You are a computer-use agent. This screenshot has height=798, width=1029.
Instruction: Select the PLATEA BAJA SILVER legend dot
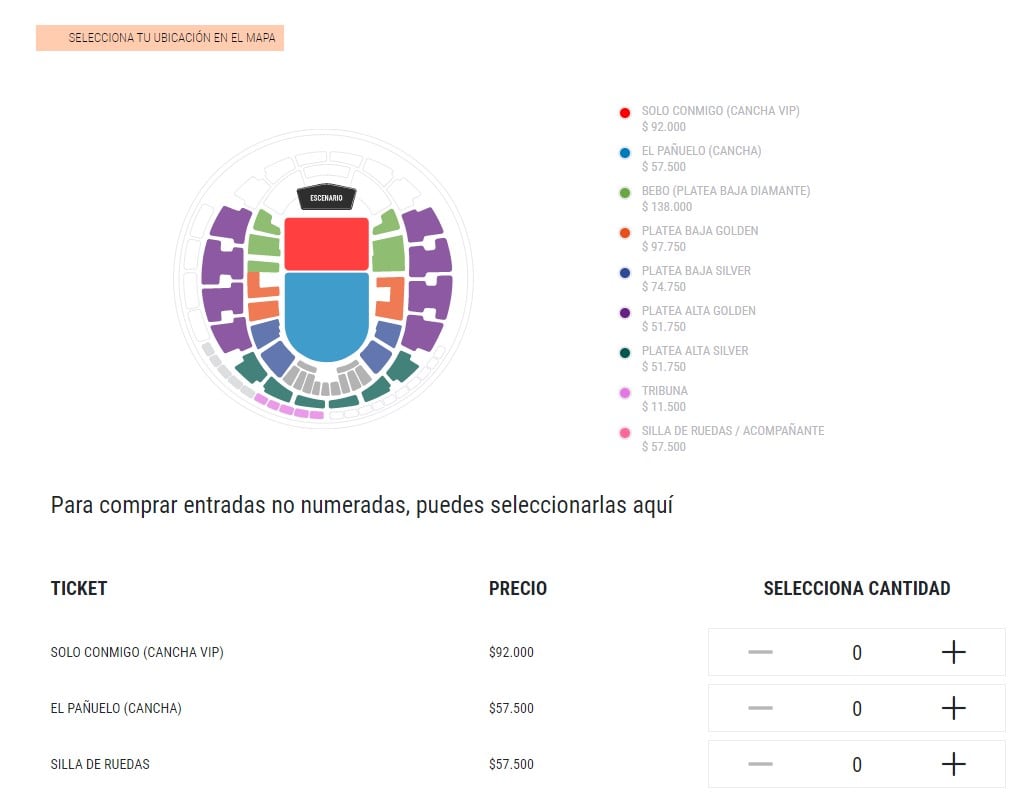[x=626, y=272]
